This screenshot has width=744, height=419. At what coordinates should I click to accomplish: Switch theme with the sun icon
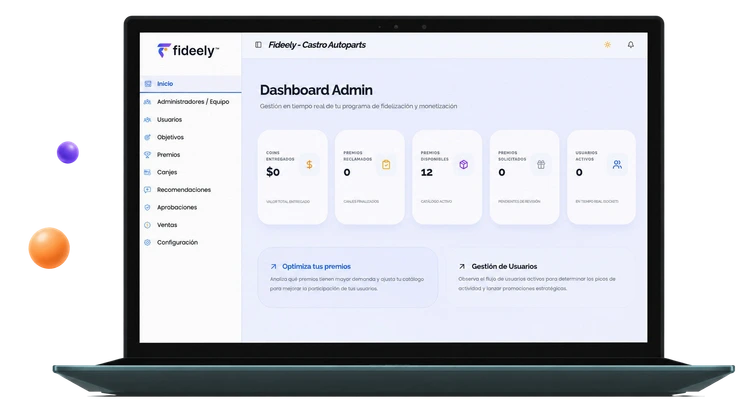point(607,45)
